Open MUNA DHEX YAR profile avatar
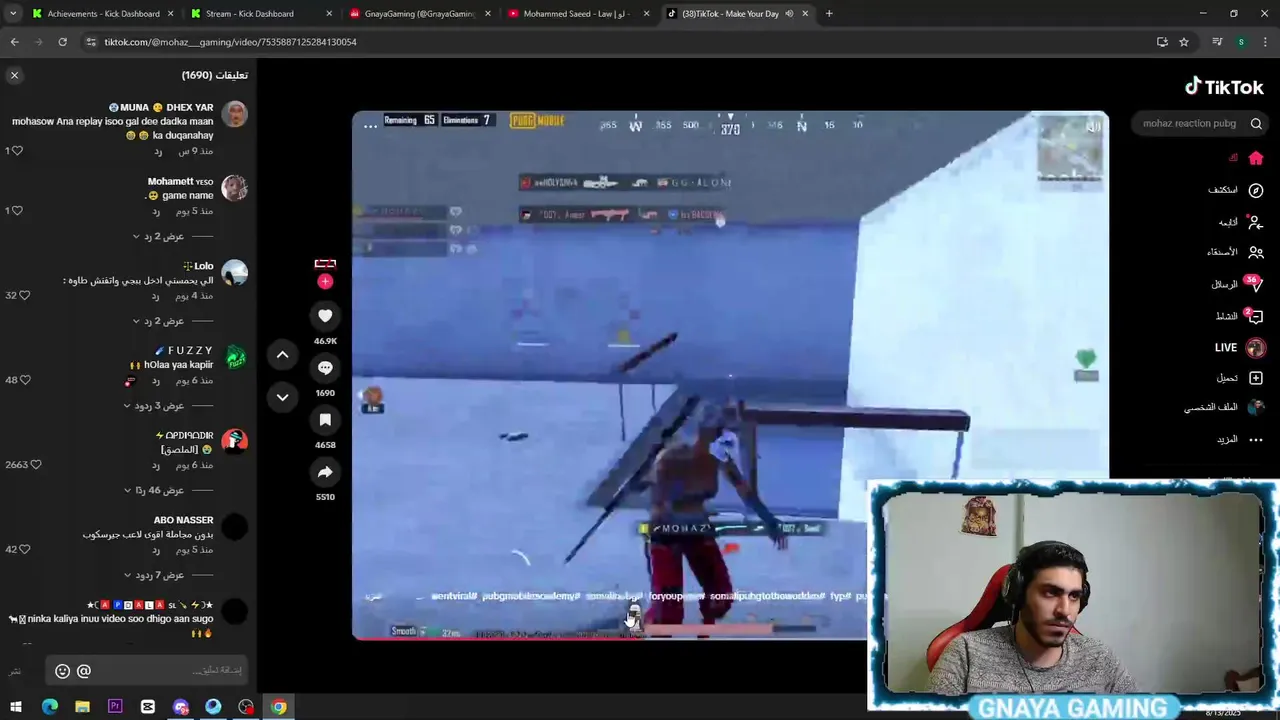 click(x=235, y=114)
